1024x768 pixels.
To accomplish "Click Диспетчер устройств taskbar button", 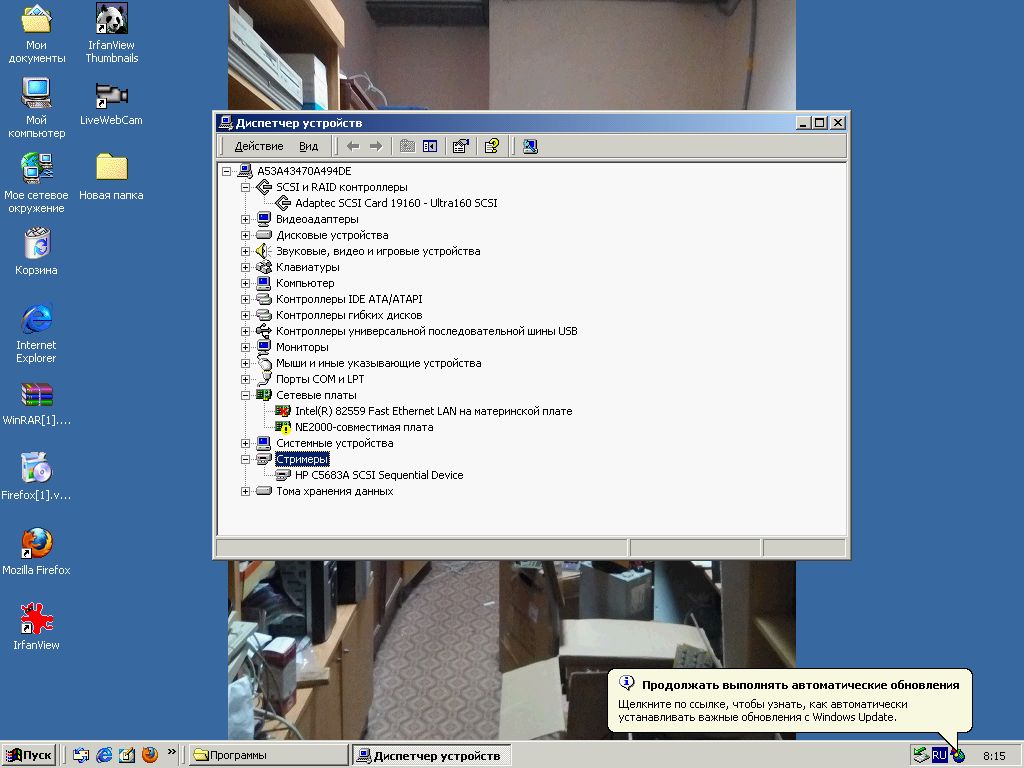I will tap(431, 756).
